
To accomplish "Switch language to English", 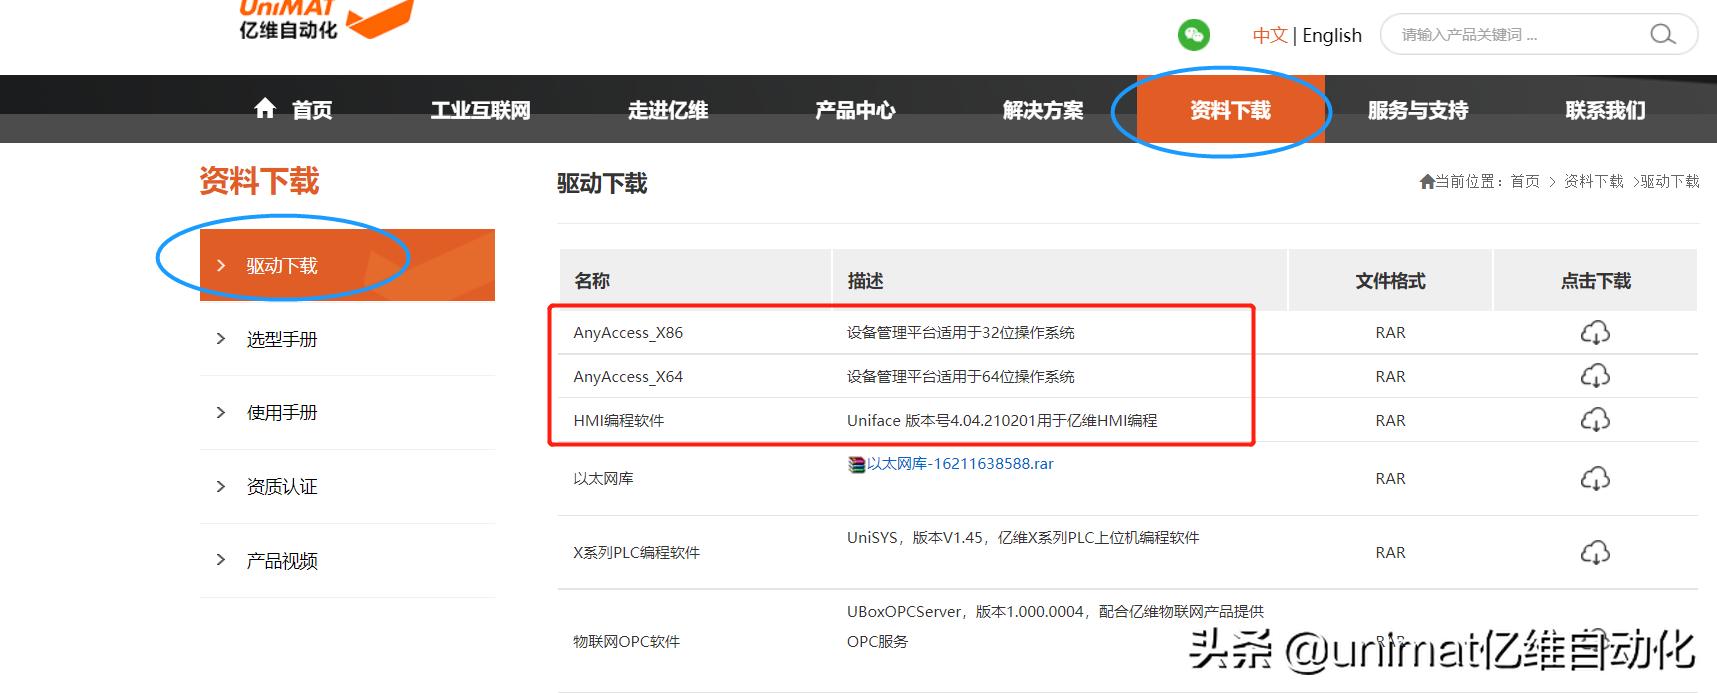I will [x=1332, y=35].
